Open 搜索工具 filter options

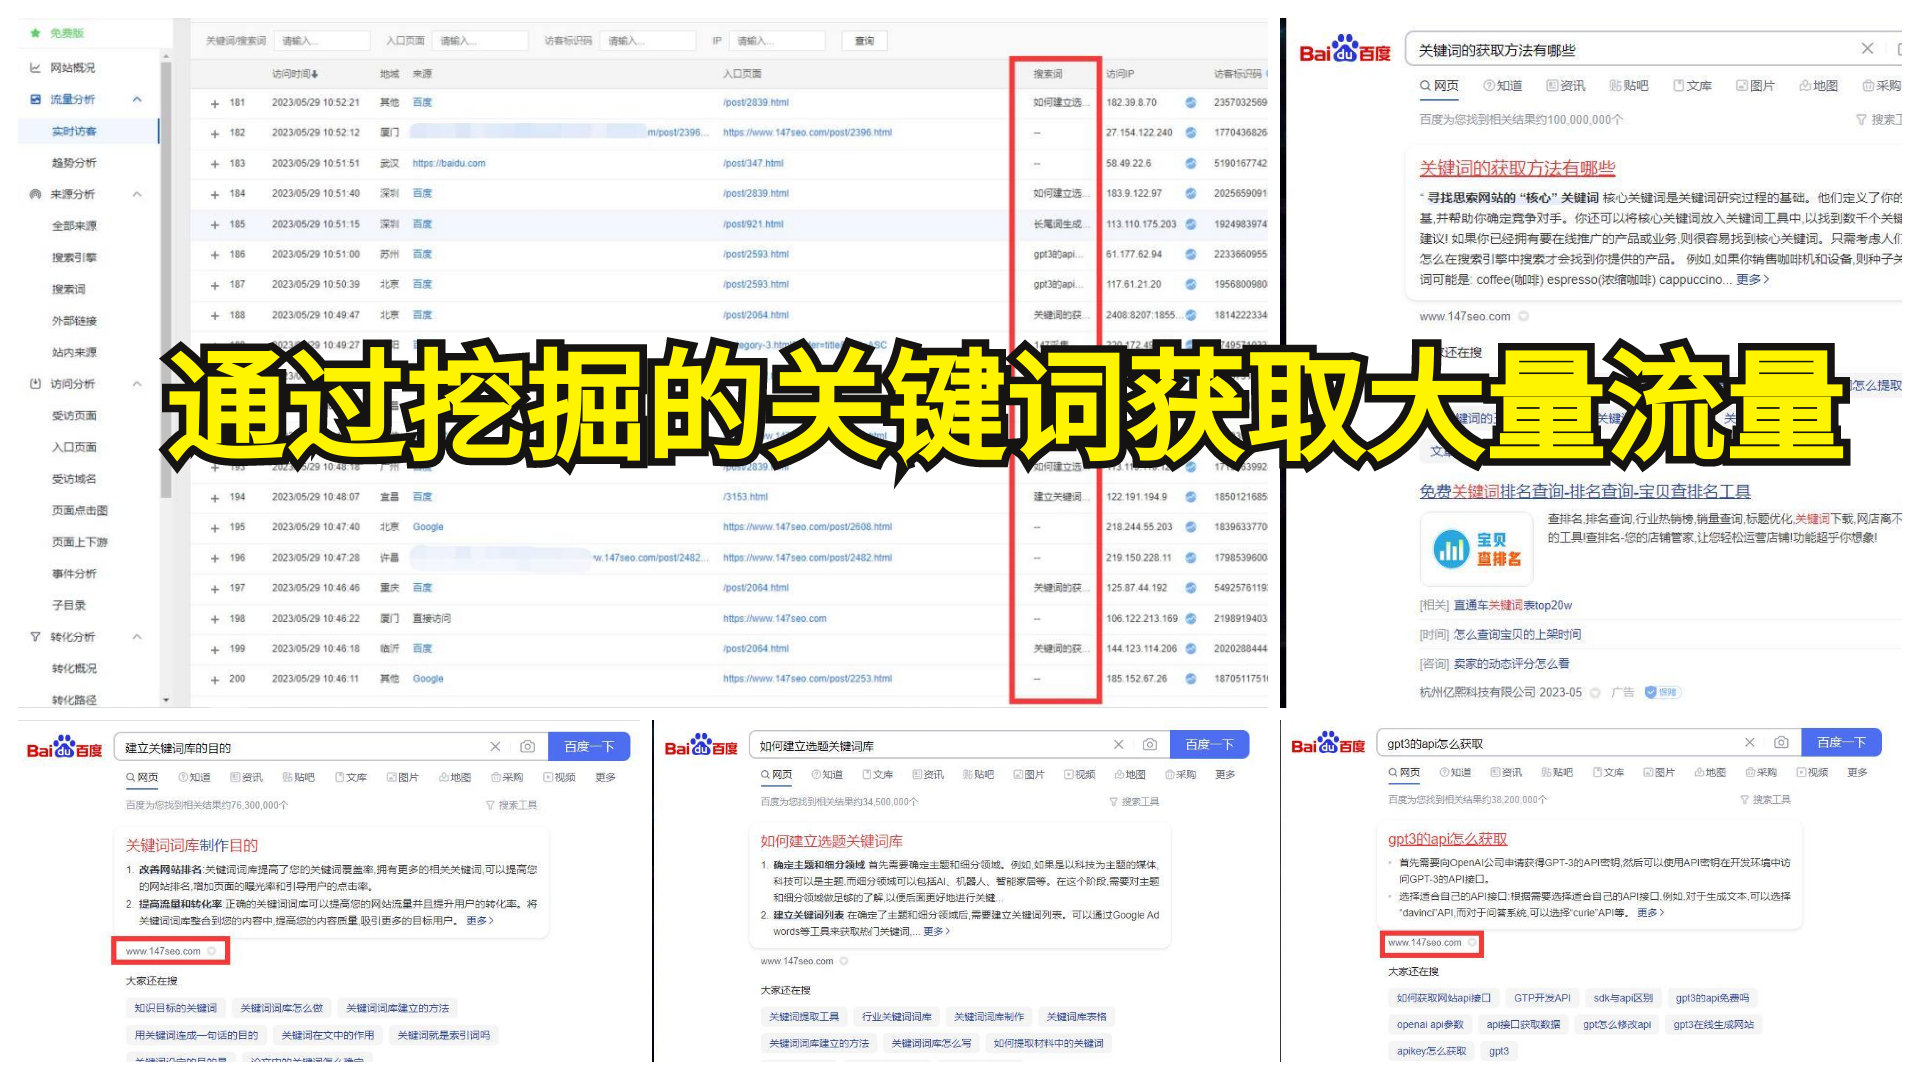click(1880, 118)
